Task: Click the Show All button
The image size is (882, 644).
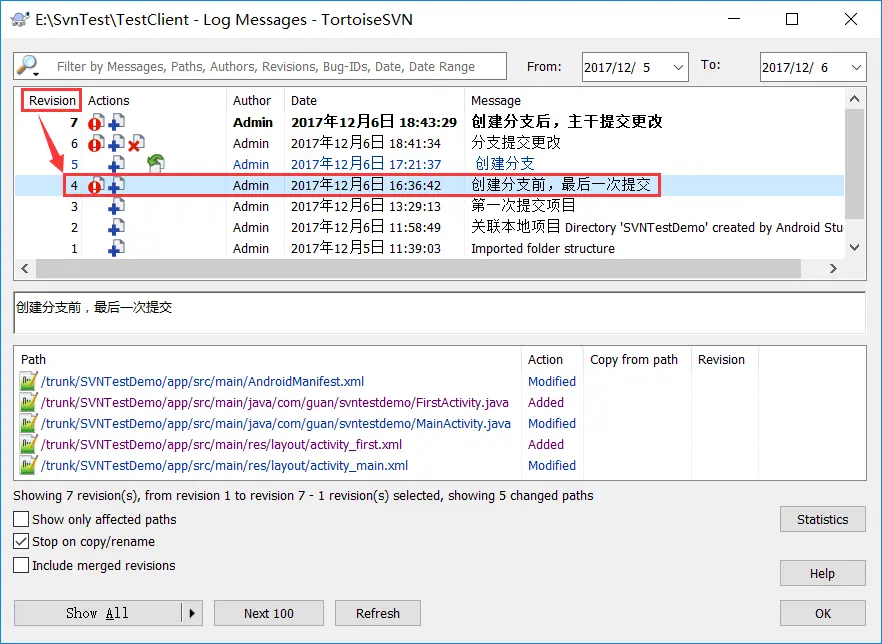Action: (97, 613)
